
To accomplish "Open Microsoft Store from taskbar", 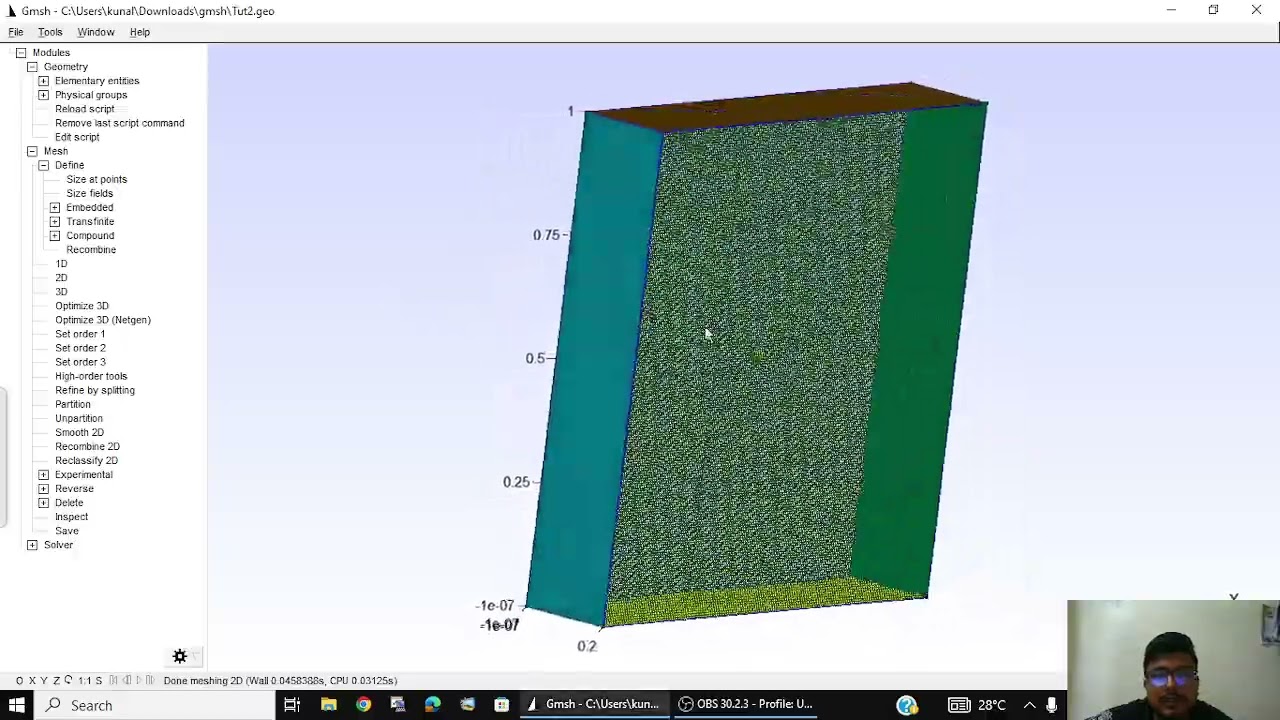I will click(x=501, y=705).
